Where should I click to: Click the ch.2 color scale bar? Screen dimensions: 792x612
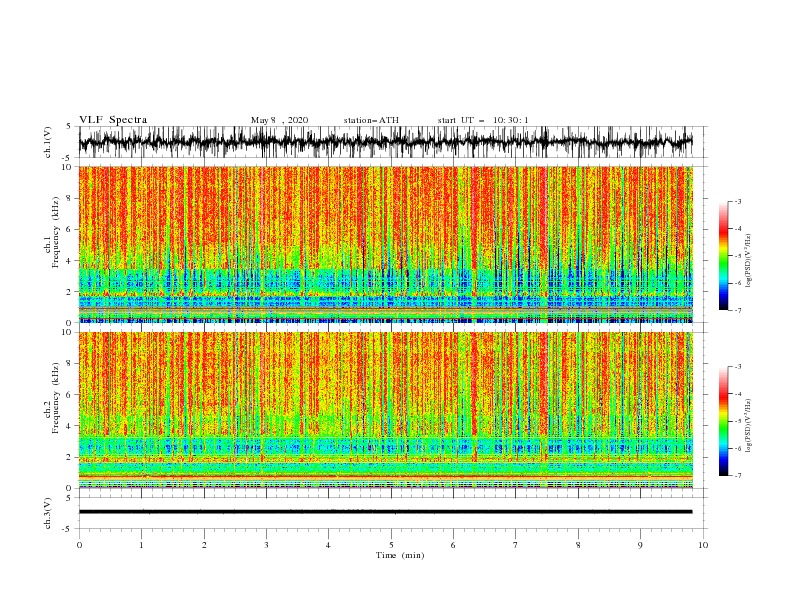click(x=723, y=421)
